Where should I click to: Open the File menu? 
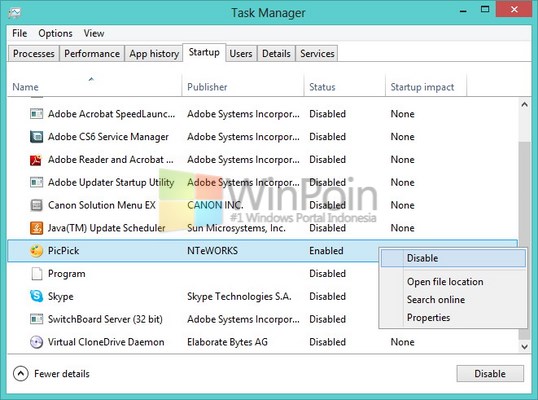[x=20, y=33]
